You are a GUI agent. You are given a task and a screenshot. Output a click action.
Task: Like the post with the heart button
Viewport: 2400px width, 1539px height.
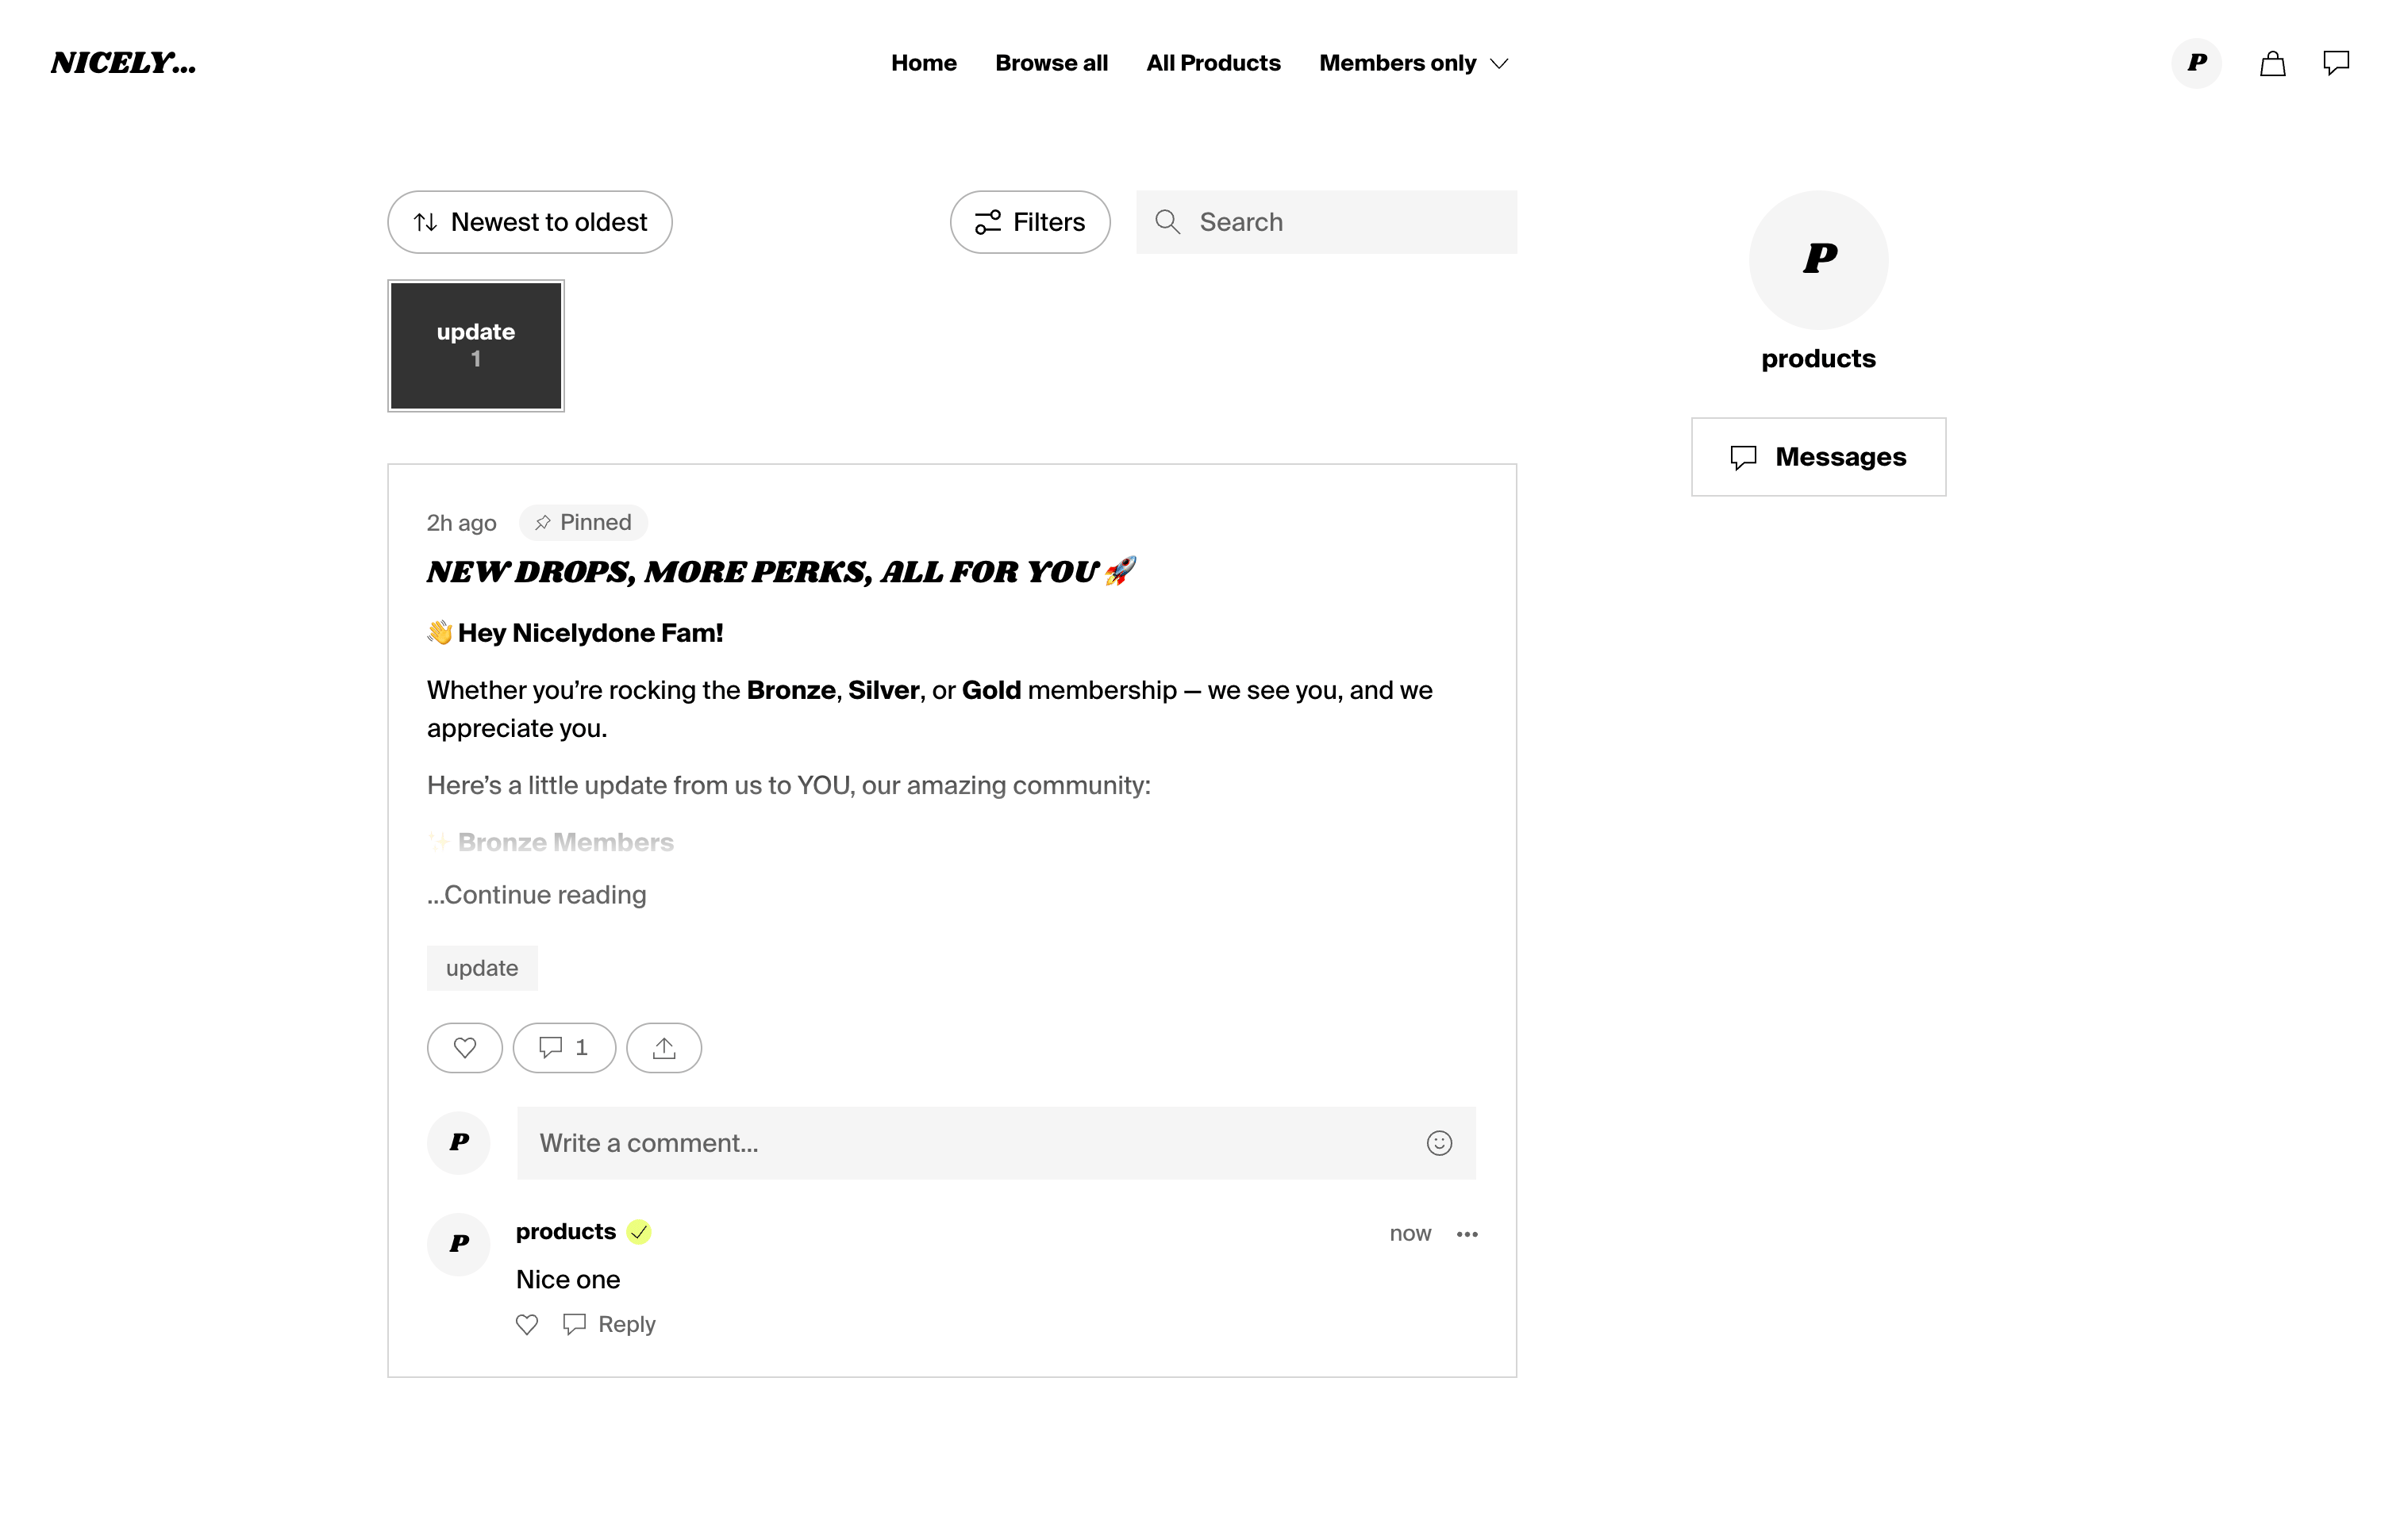pyautogui.click(x=465, y=1047)
